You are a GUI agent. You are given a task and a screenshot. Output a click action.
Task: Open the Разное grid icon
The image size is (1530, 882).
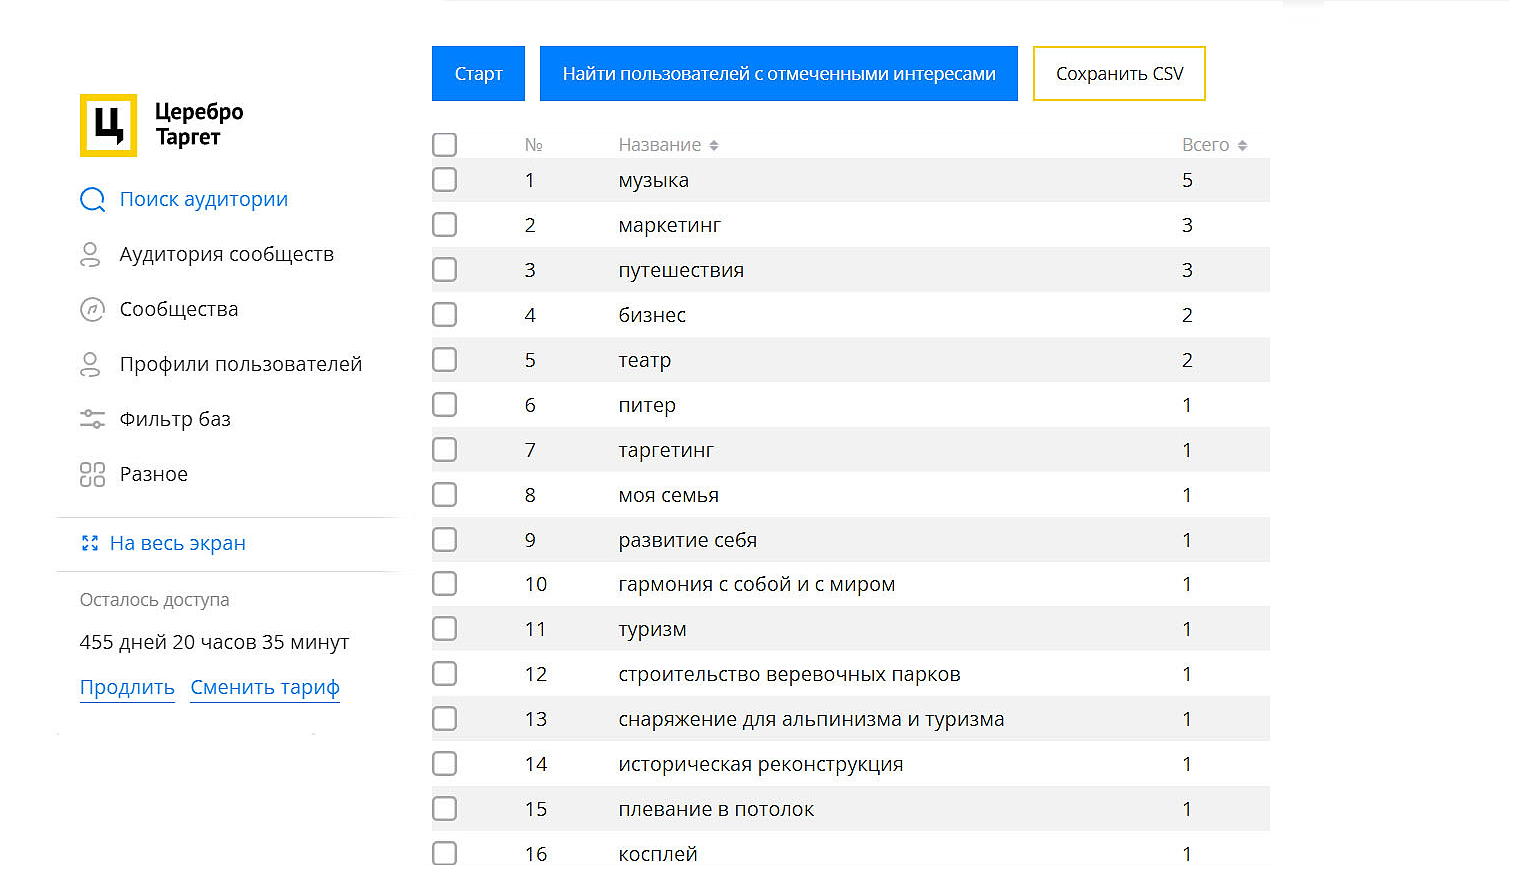pos(91,474)
